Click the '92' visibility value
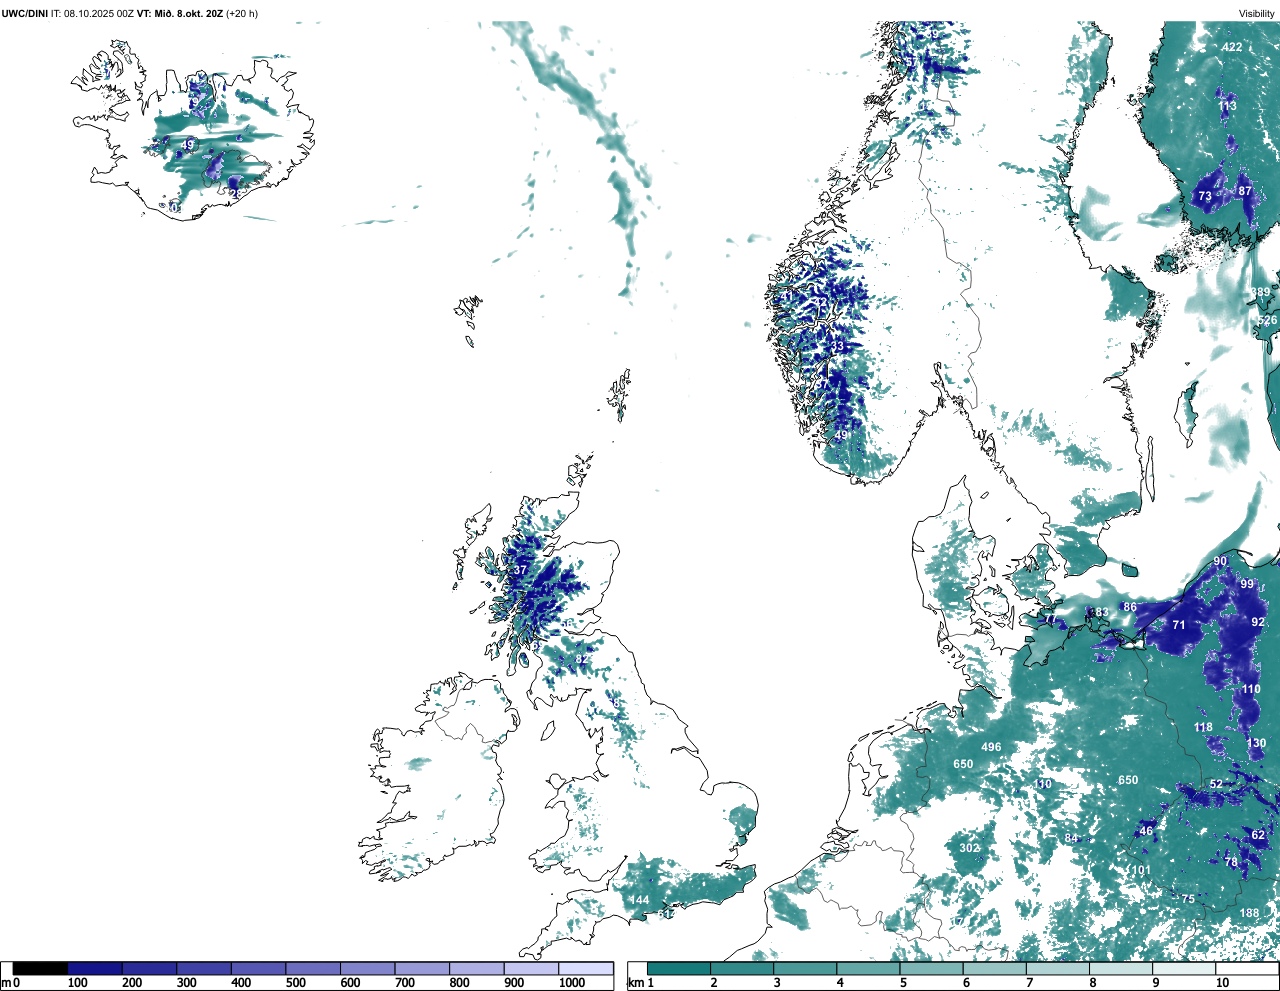The width and height of the screenshot is (1280, 991). click(1258, 622)
